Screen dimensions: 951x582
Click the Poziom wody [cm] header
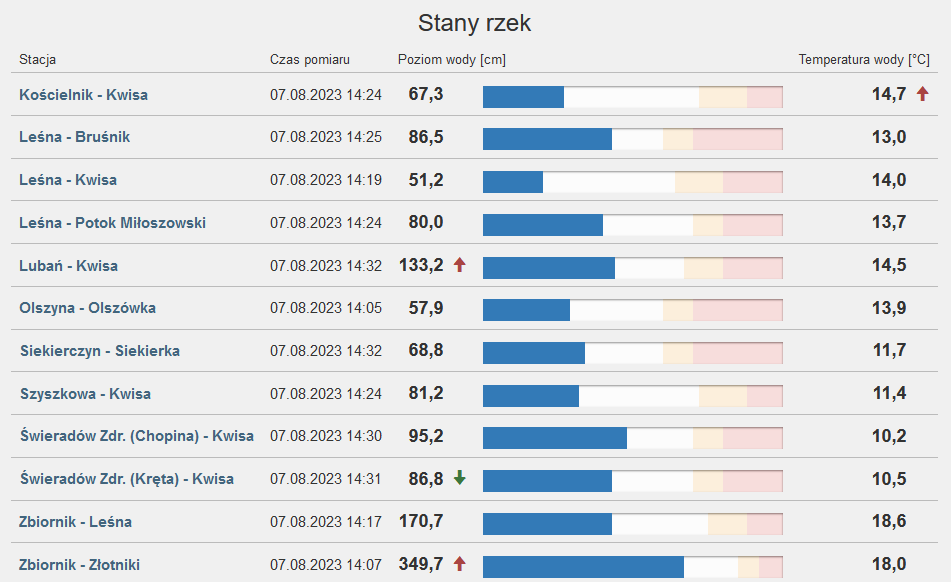coord(451,60)
